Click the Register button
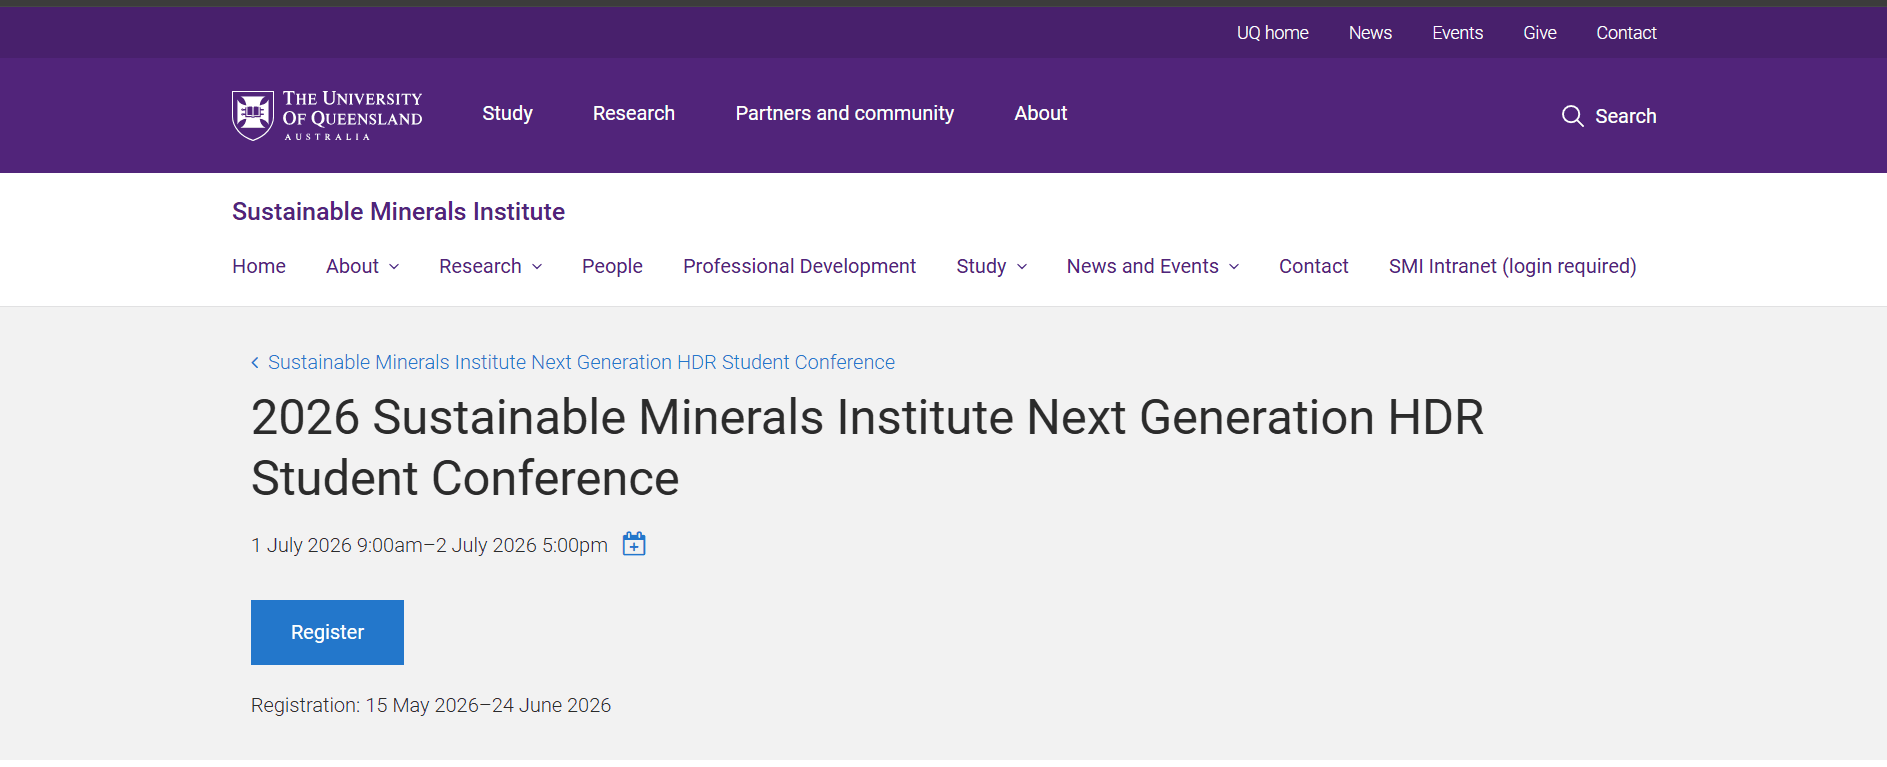Image resolution: width=1887 pixels, height=767 pixels. tap(327, 632)
